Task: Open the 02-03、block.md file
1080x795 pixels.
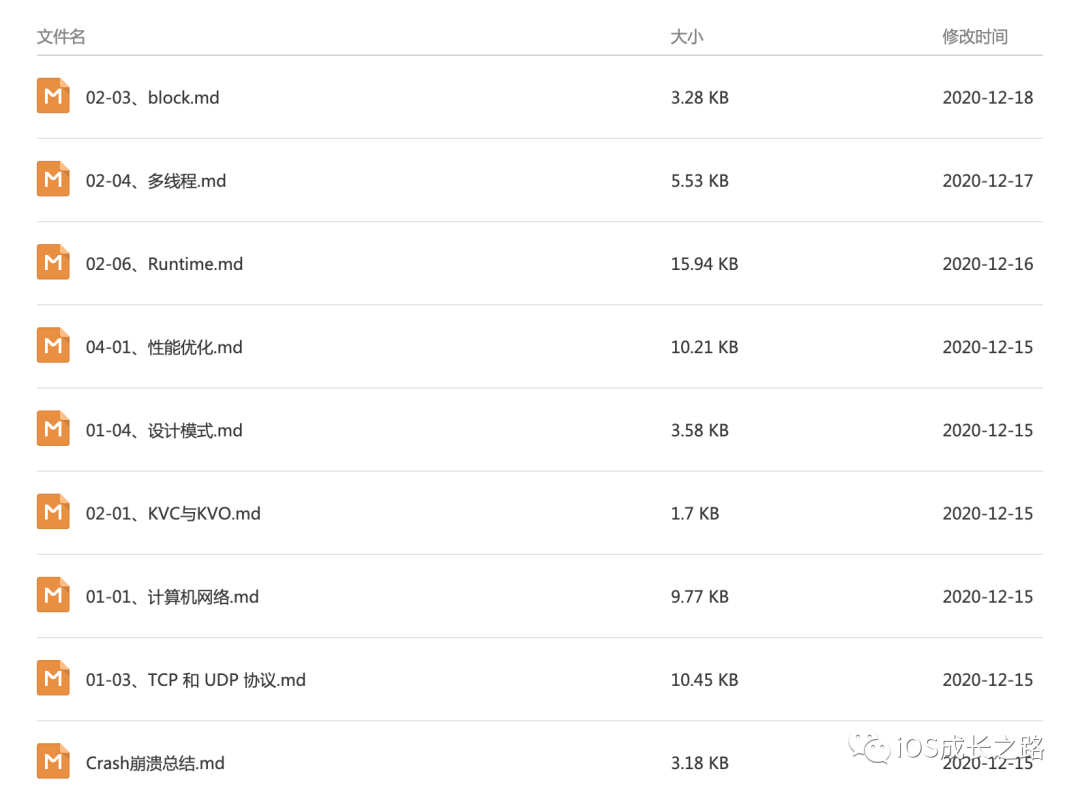Action: click(x=153, y=98)
